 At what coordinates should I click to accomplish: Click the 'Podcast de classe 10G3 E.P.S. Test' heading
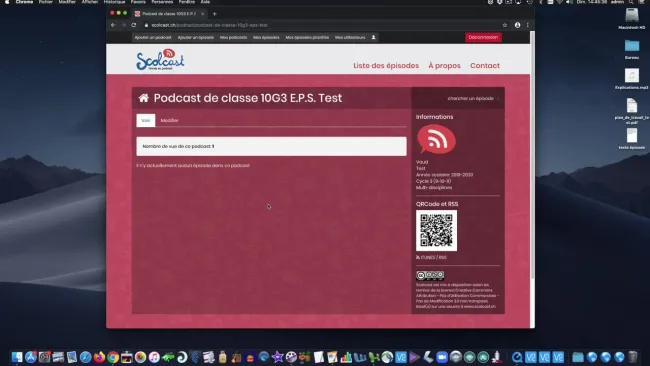click(x=248, y=98)
